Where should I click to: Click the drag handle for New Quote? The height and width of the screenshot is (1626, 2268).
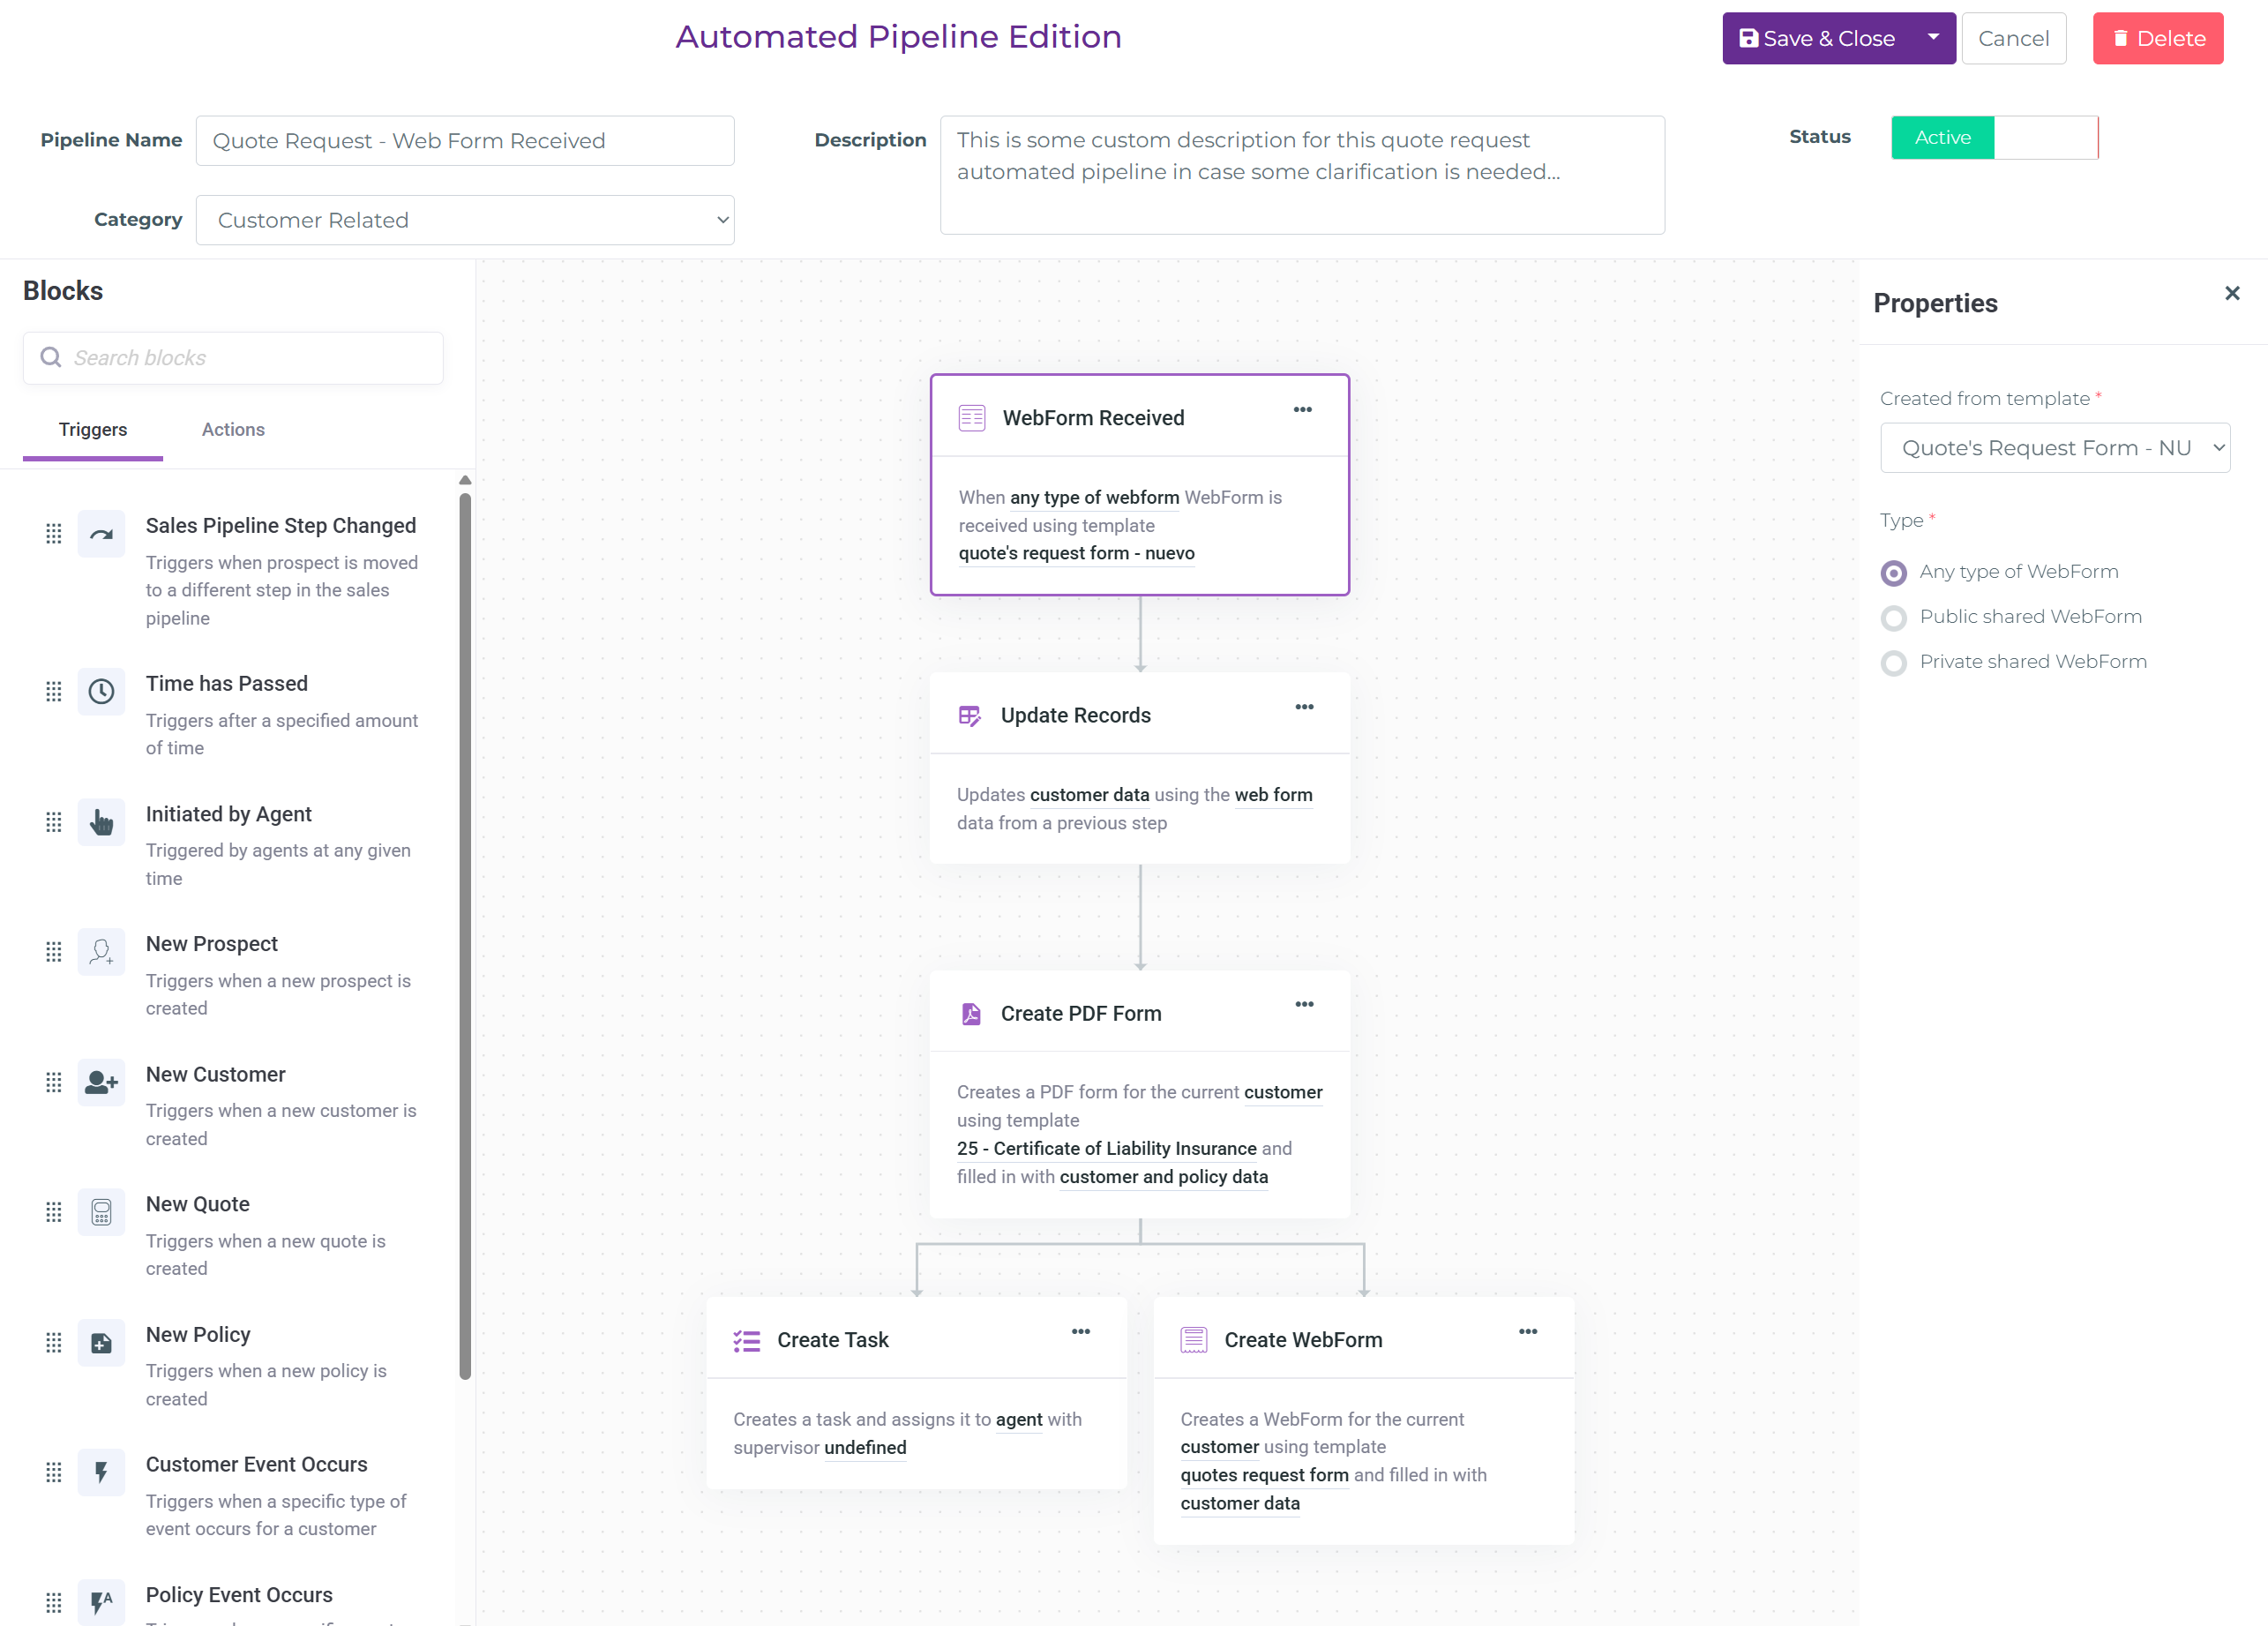[x=54, y=1213]
